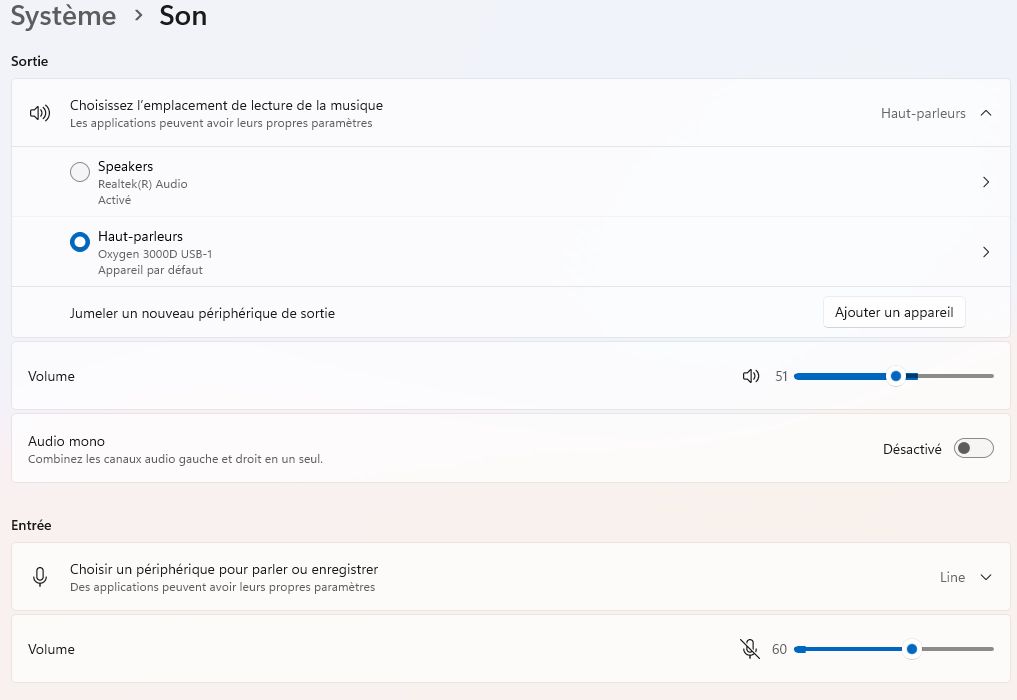Click the output volume slider handle

(896, 376)
